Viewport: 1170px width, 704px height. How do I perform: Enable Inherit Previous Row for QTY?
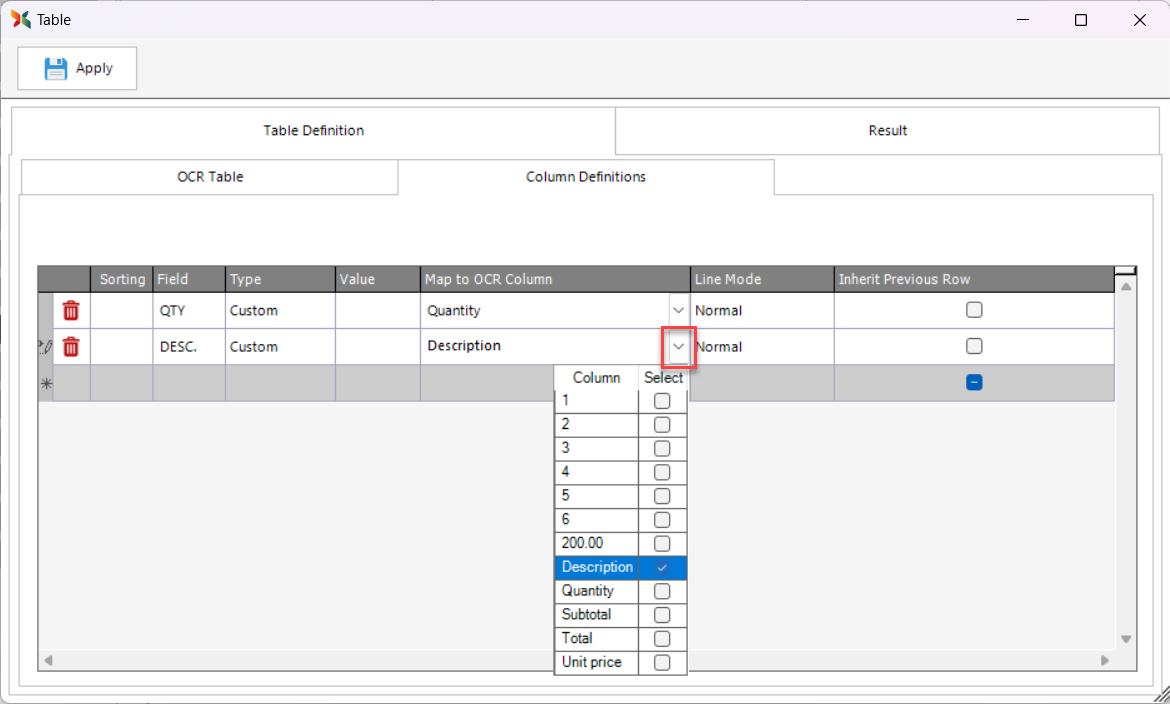974,310
